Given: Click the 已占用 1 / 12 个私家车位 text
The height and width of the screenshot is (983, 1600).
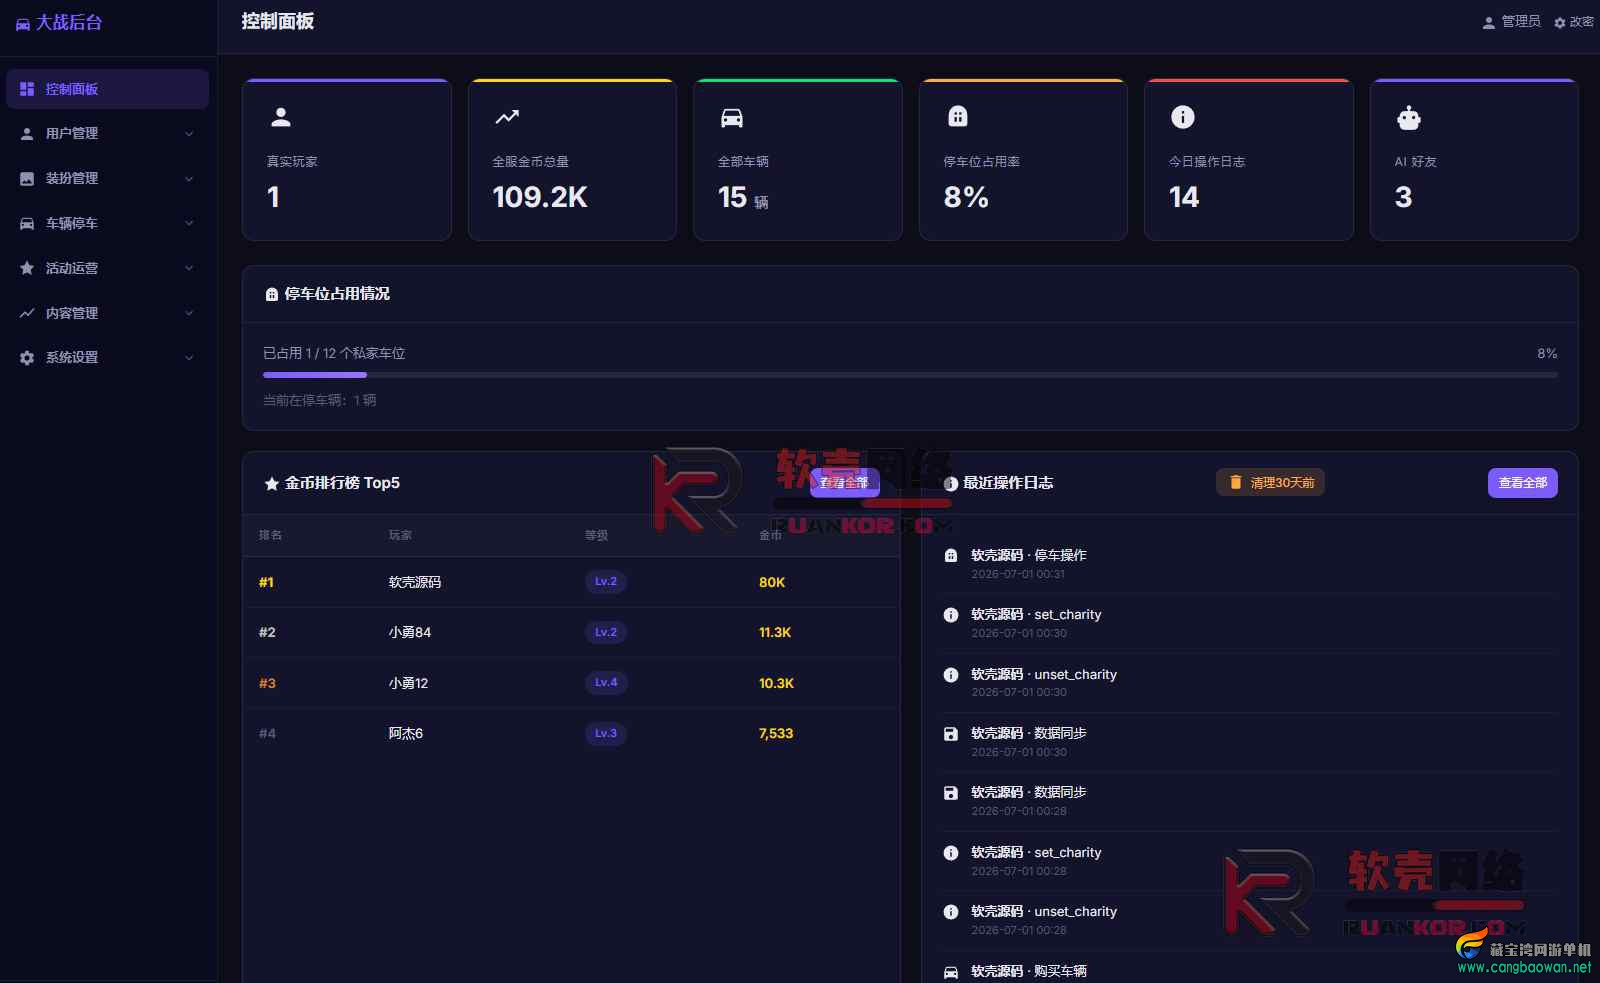Looking at the screenshot, I should tap(334, 353).
